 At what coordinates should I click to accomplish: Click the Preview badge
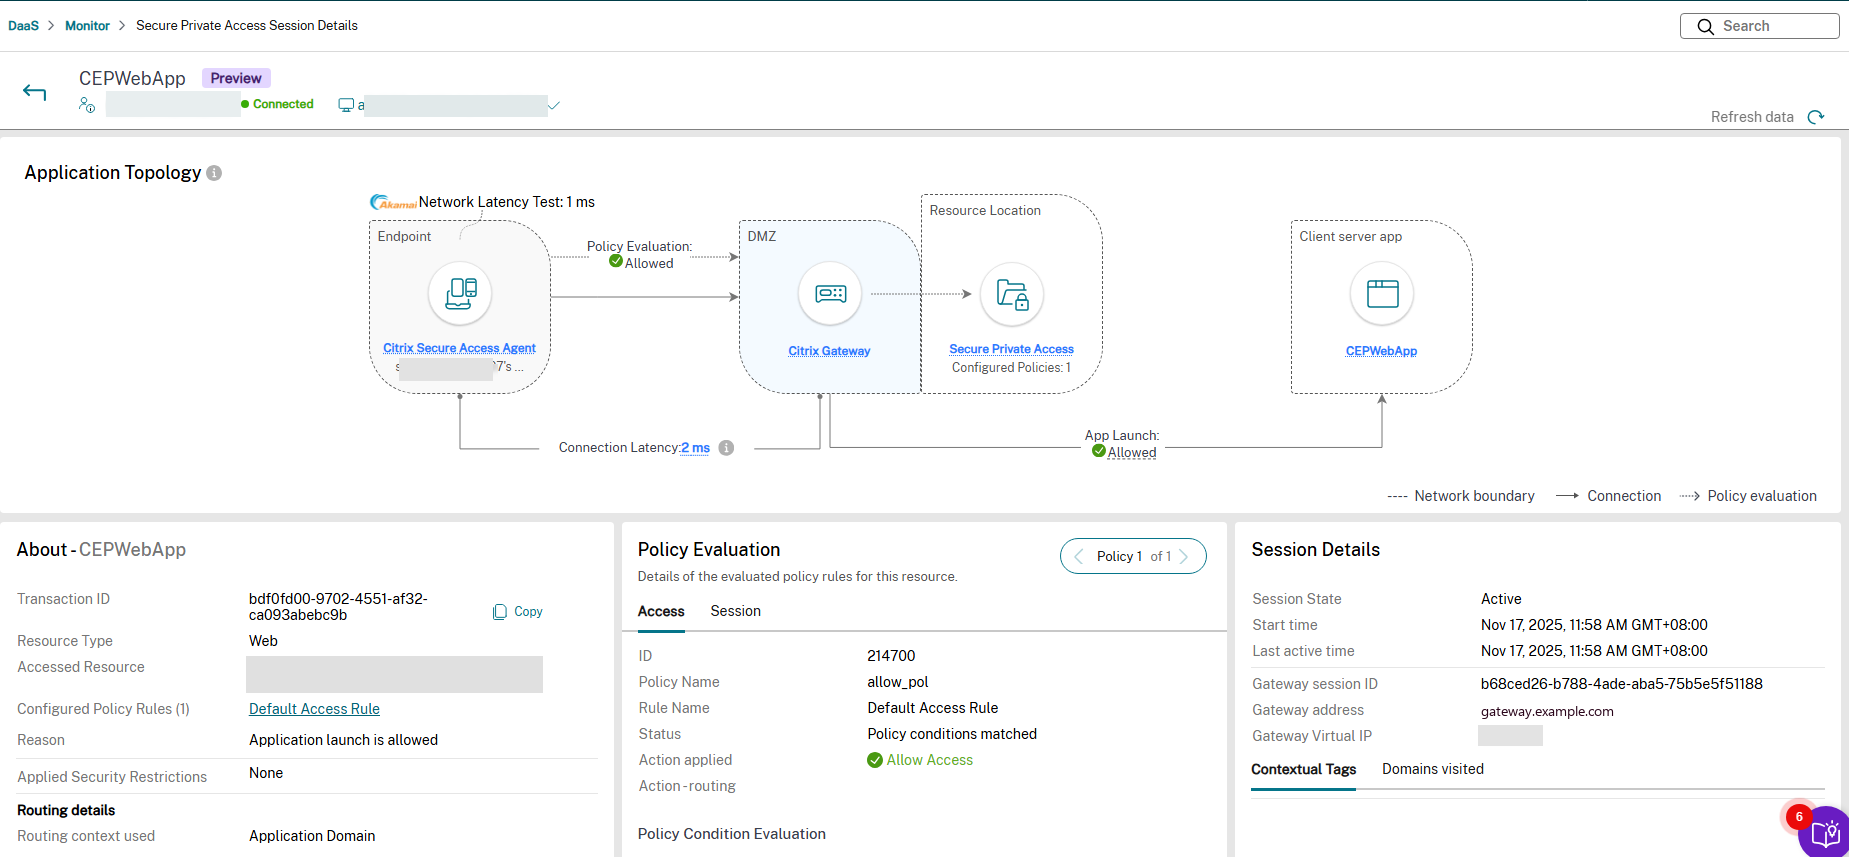click(236, 78)
